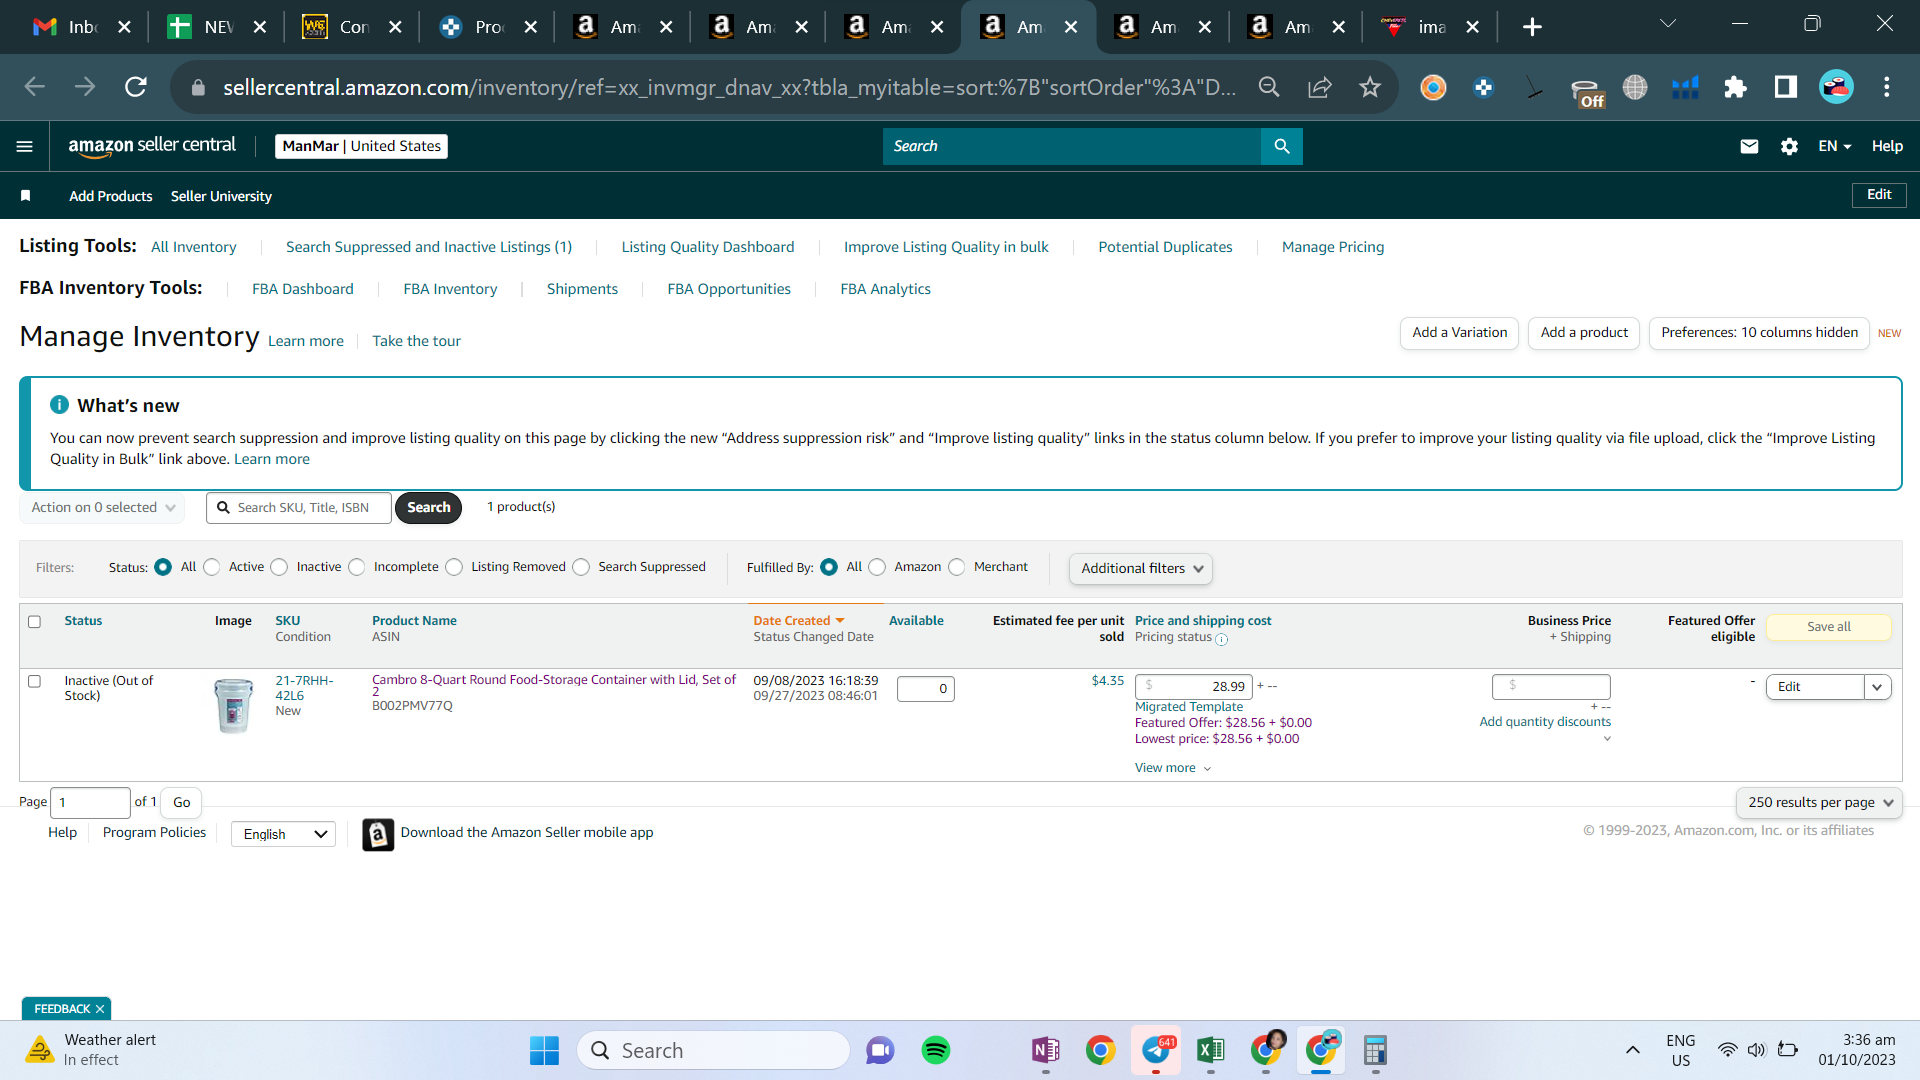This screenshot has height=1080, width=1920.
Task: Click the Search SKU, Title, ISBN field
Action: pos(299,508)
